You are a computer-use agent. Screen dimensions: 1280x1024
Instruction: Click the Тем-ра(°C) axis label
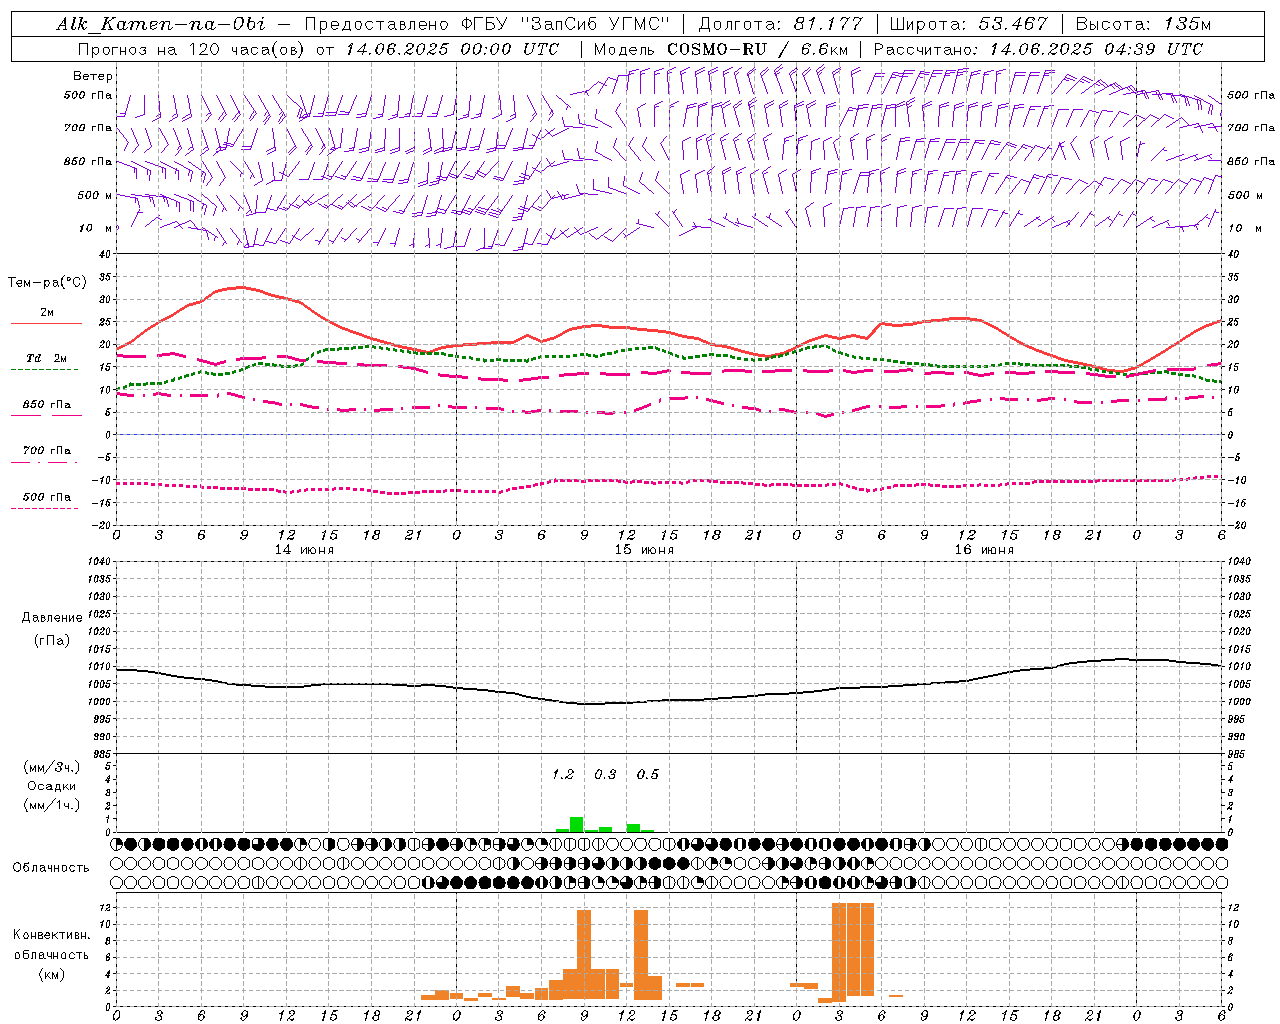[47, 282]
